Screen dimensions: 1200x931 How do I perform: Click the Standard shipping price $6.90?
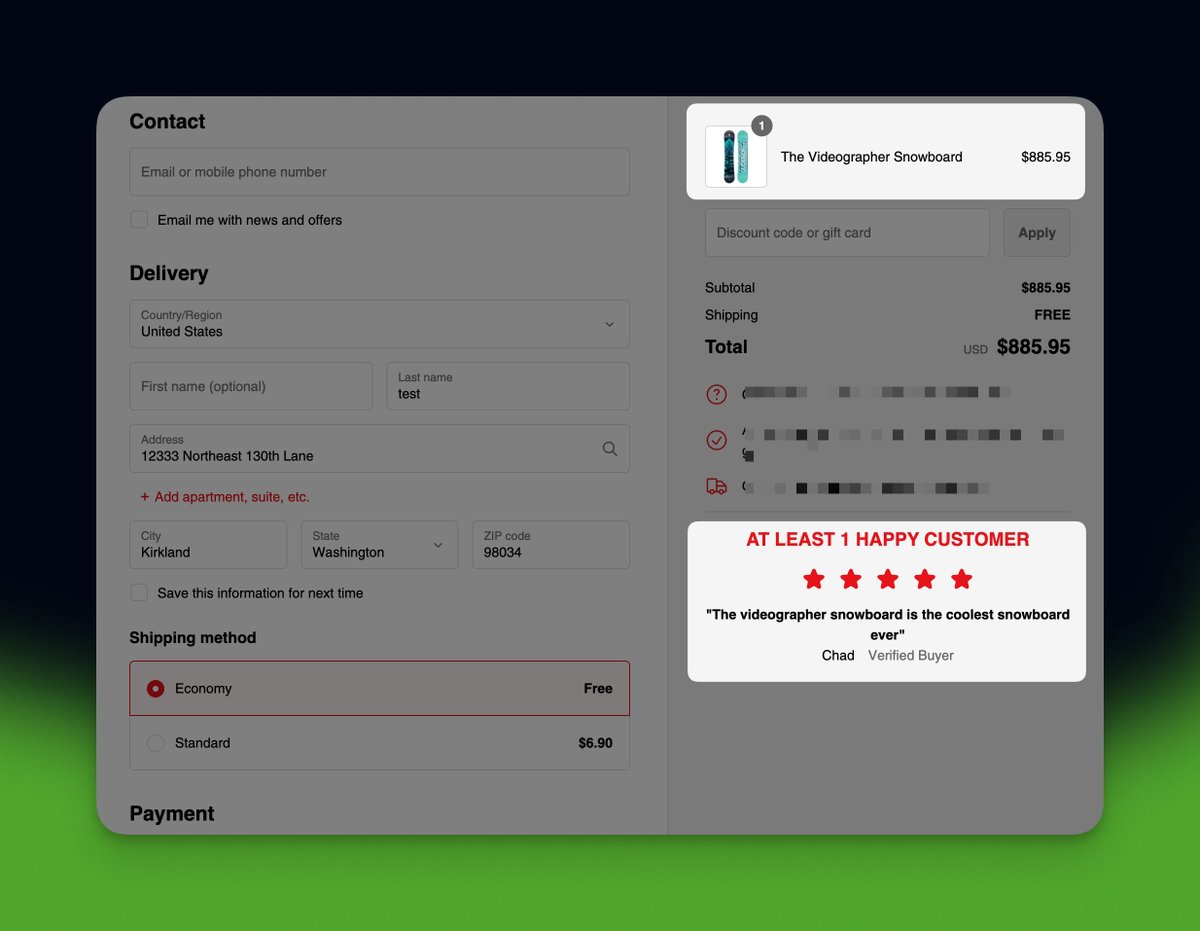coord(595,743)
